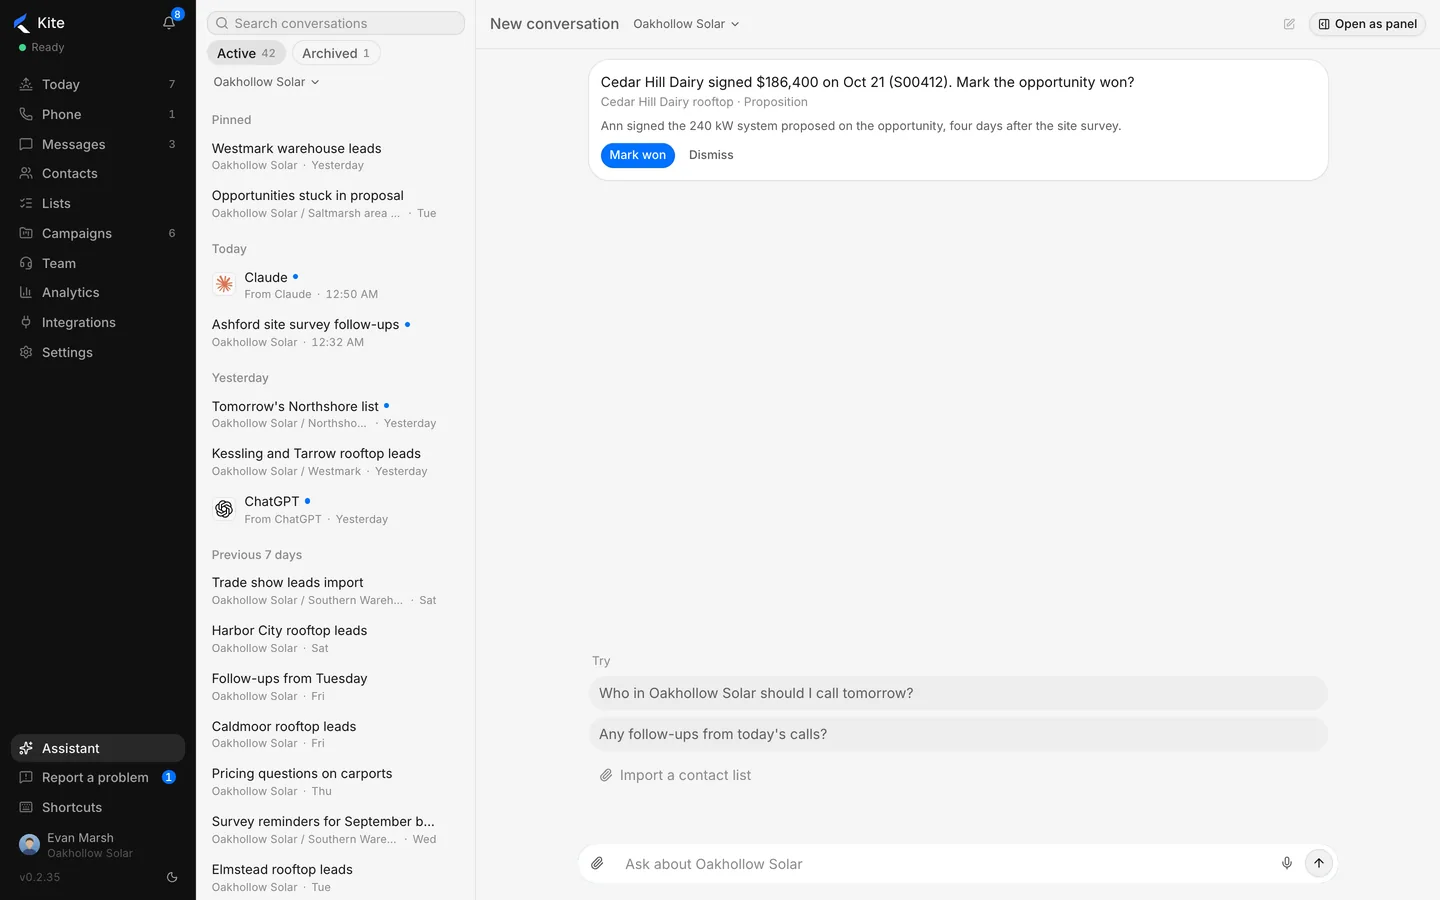Select suggestion about follow-ups from today's calls
Screen dimensions: 1440x900
click(958, 734)
